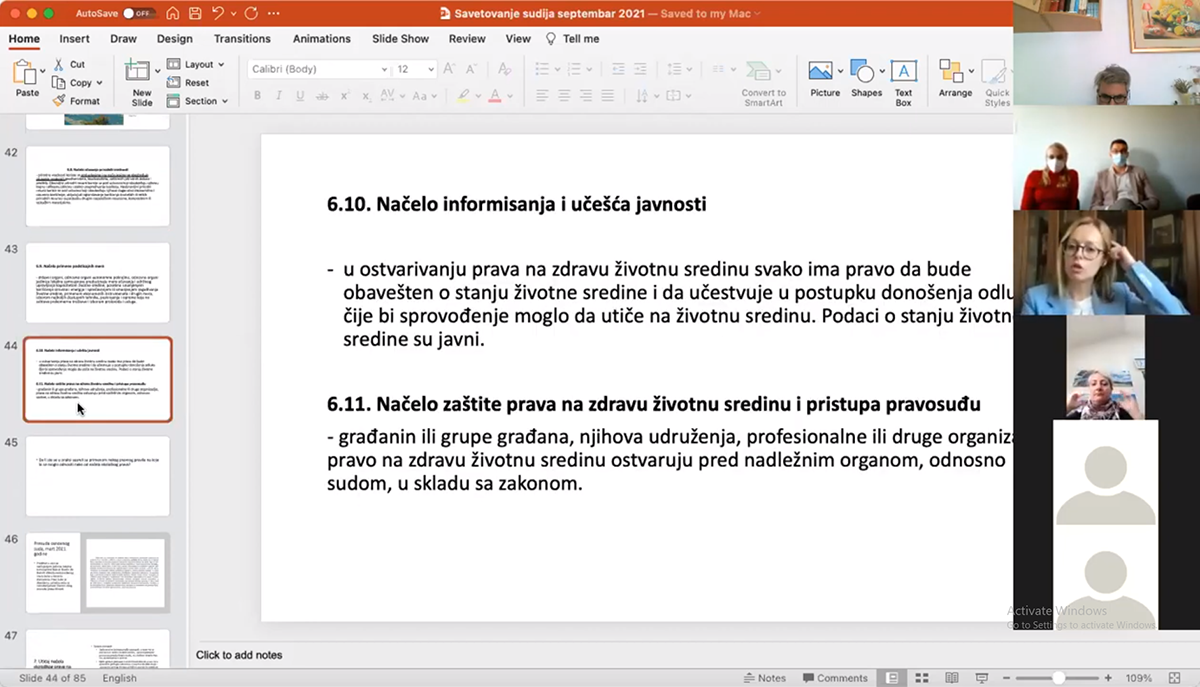Open the Design tab
The height and width of the screenshot is (687, 1200).
[x=174, y=39]
